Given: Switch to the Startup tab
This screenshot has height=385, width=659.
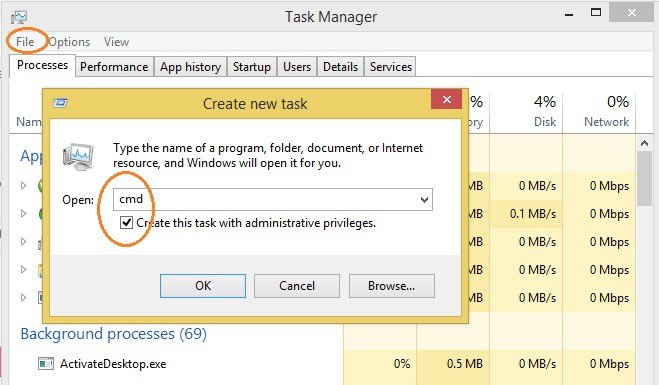Looking at the screenshot, I should 252,67.
